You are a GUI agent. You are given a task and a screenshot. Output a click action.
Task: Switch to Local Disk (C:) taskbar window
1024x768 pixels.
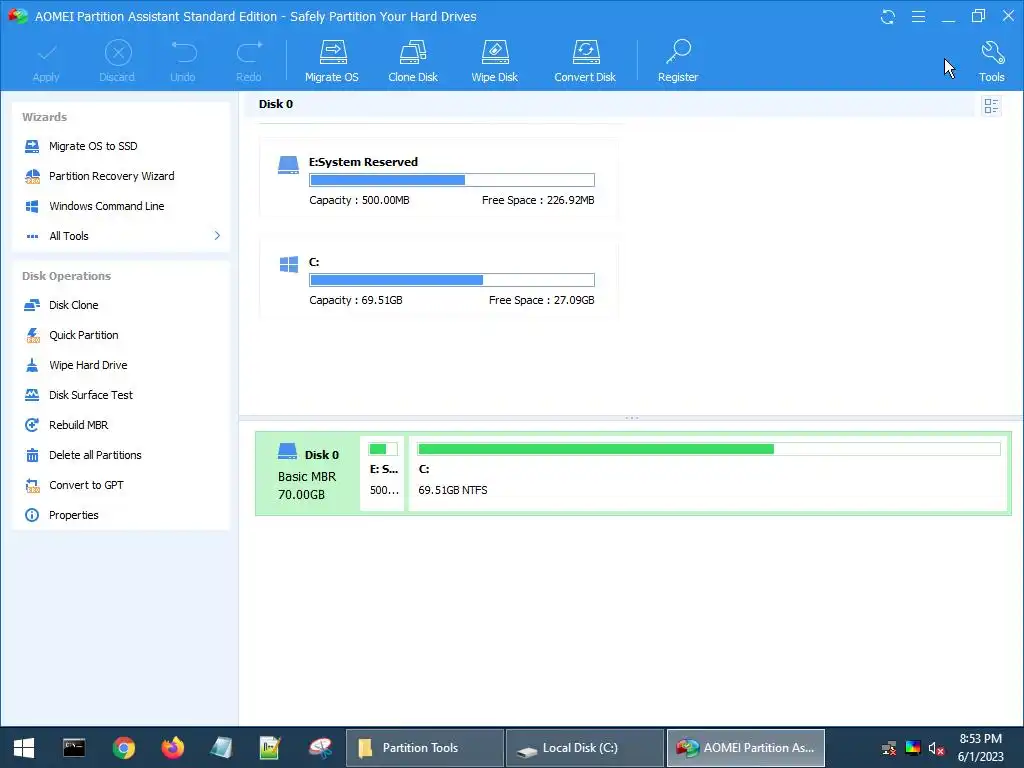585,748
